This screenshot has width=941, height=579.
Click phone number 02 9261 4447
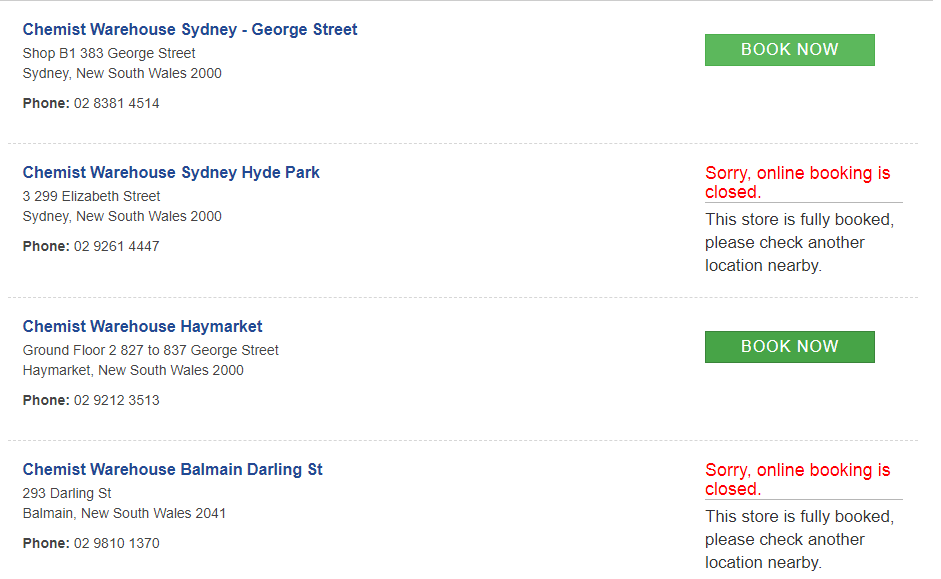pyautogui.click(x=116, y=247)
